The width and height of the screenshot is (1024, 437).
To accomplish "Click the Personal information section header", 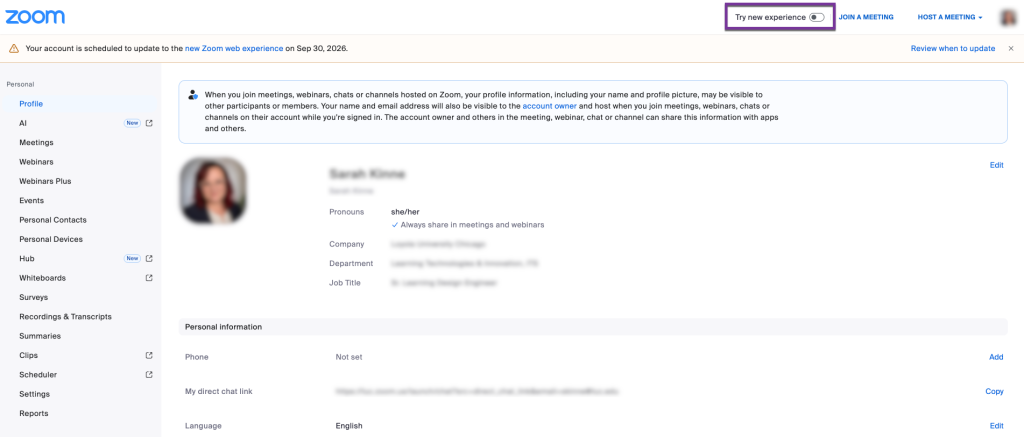I will pyautogui.click(x=593, y=327).
